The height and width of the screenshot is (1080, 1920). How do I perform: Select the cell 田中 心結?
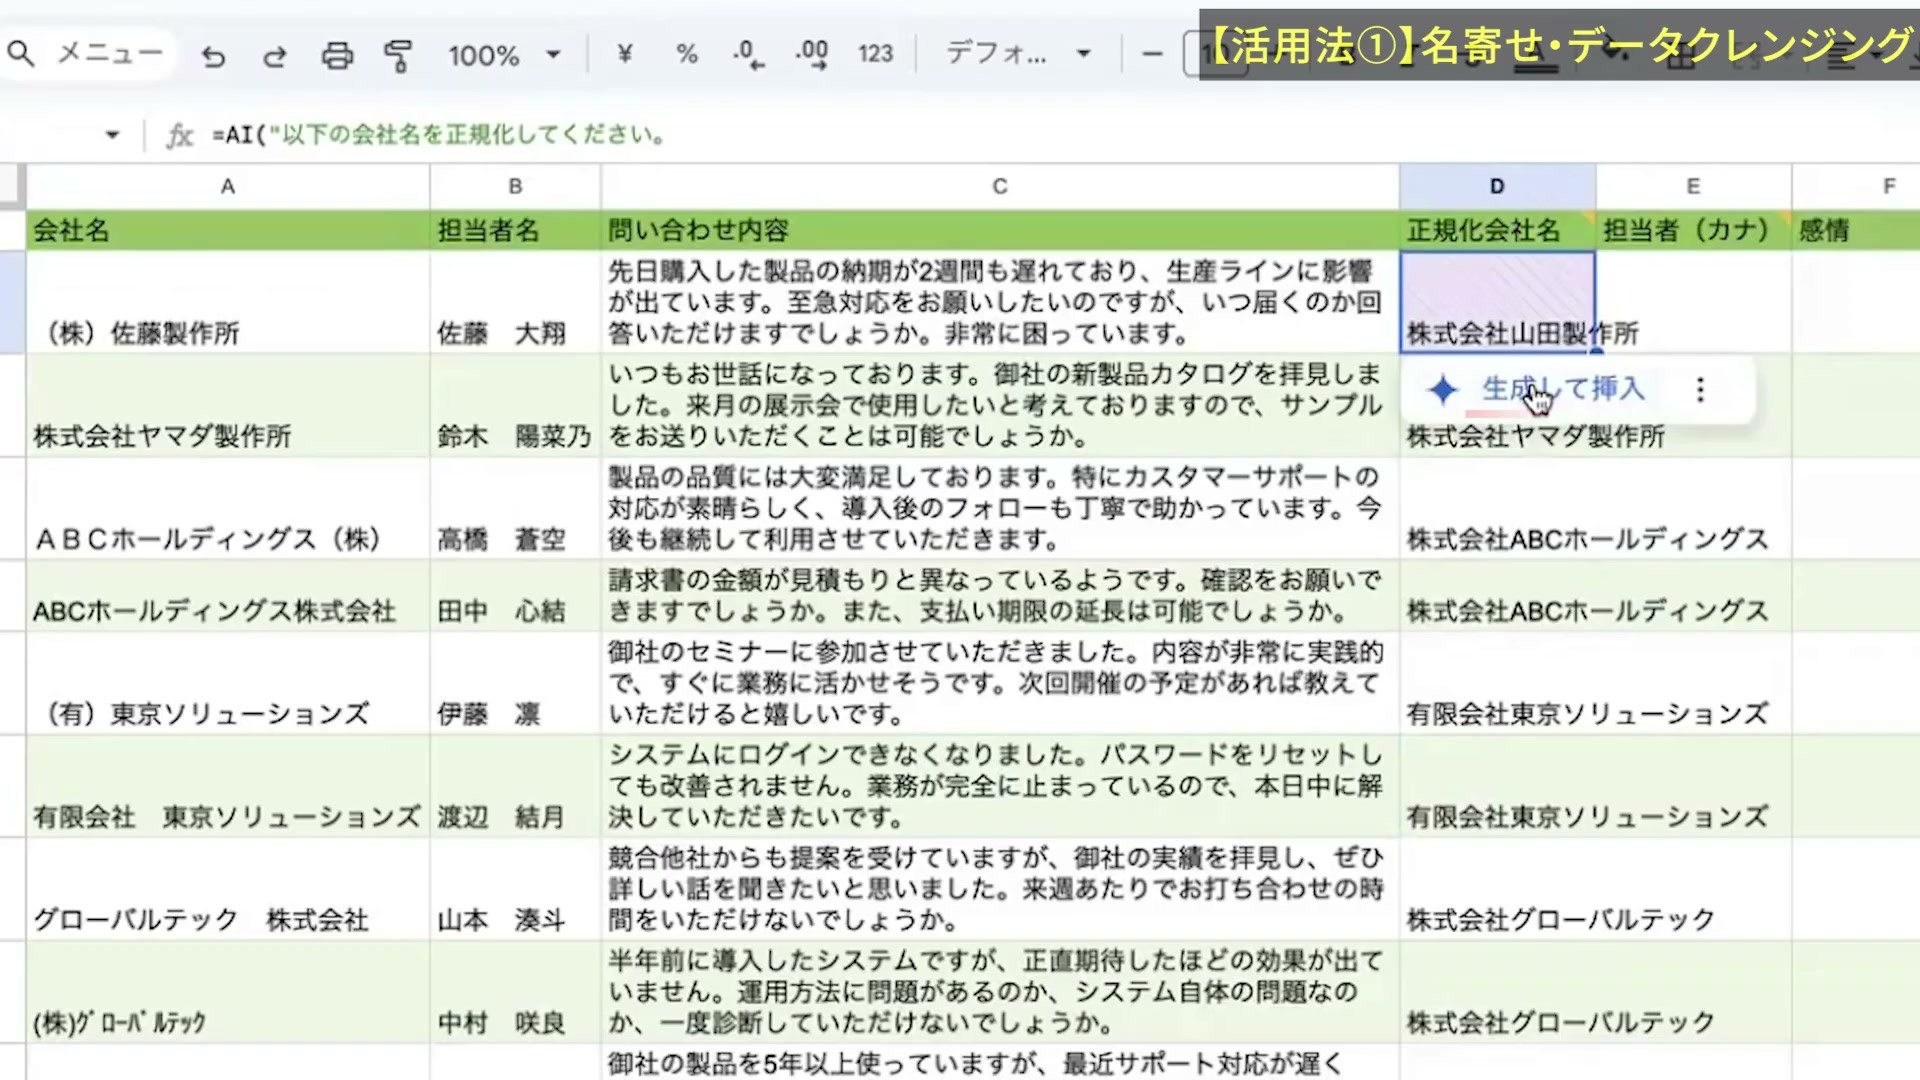coord(515,596)
